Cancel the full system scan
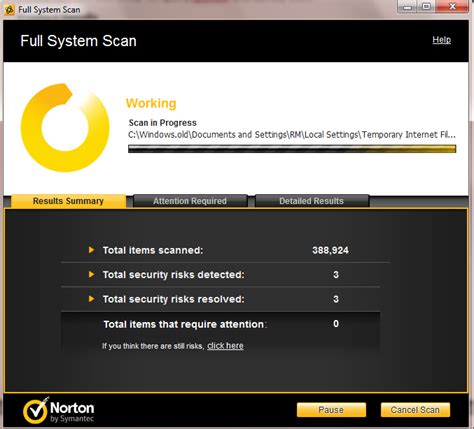 click(x=415, y=410)
